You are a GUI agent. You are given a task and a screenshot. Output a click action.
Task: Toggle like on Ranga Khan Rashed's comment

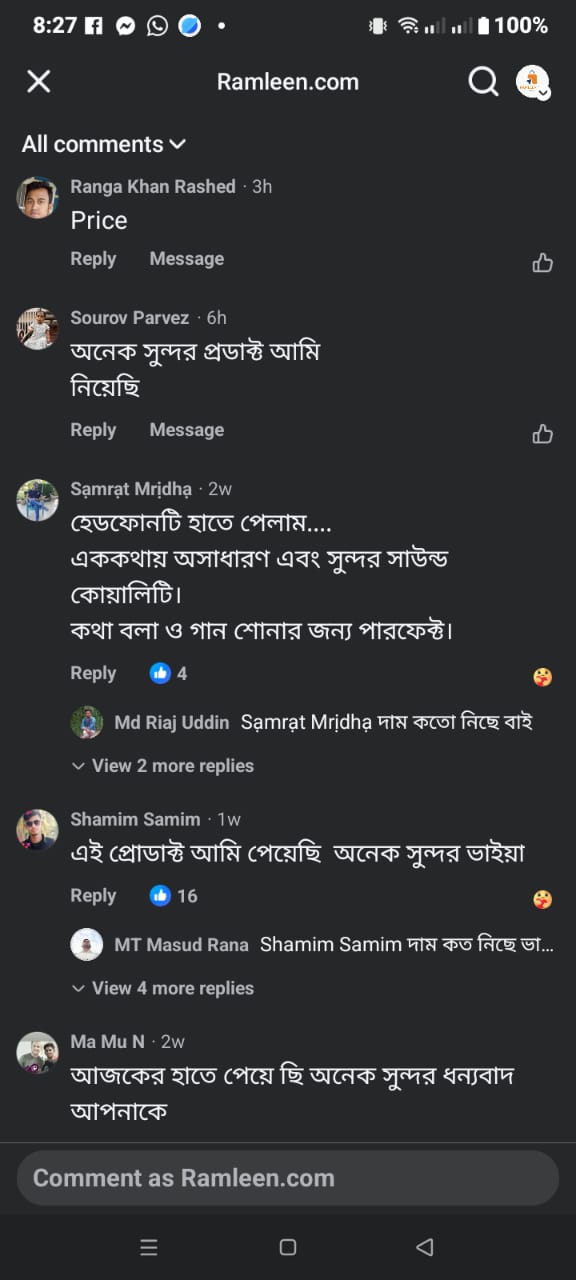click(542, 262)
